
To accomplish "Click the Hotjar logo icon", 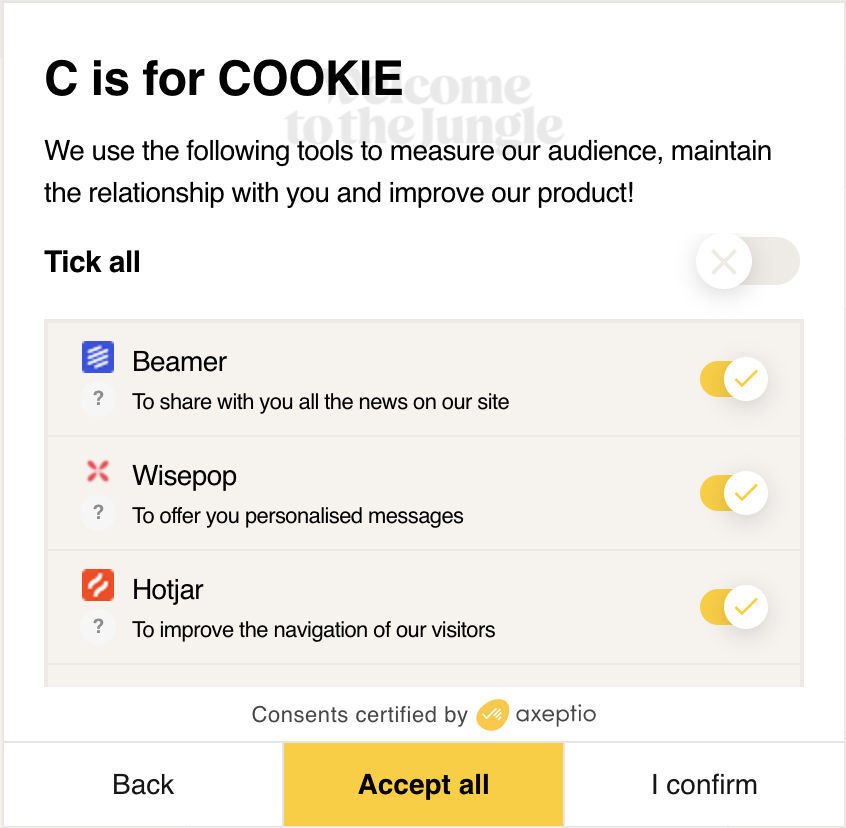I will [98, 585].
